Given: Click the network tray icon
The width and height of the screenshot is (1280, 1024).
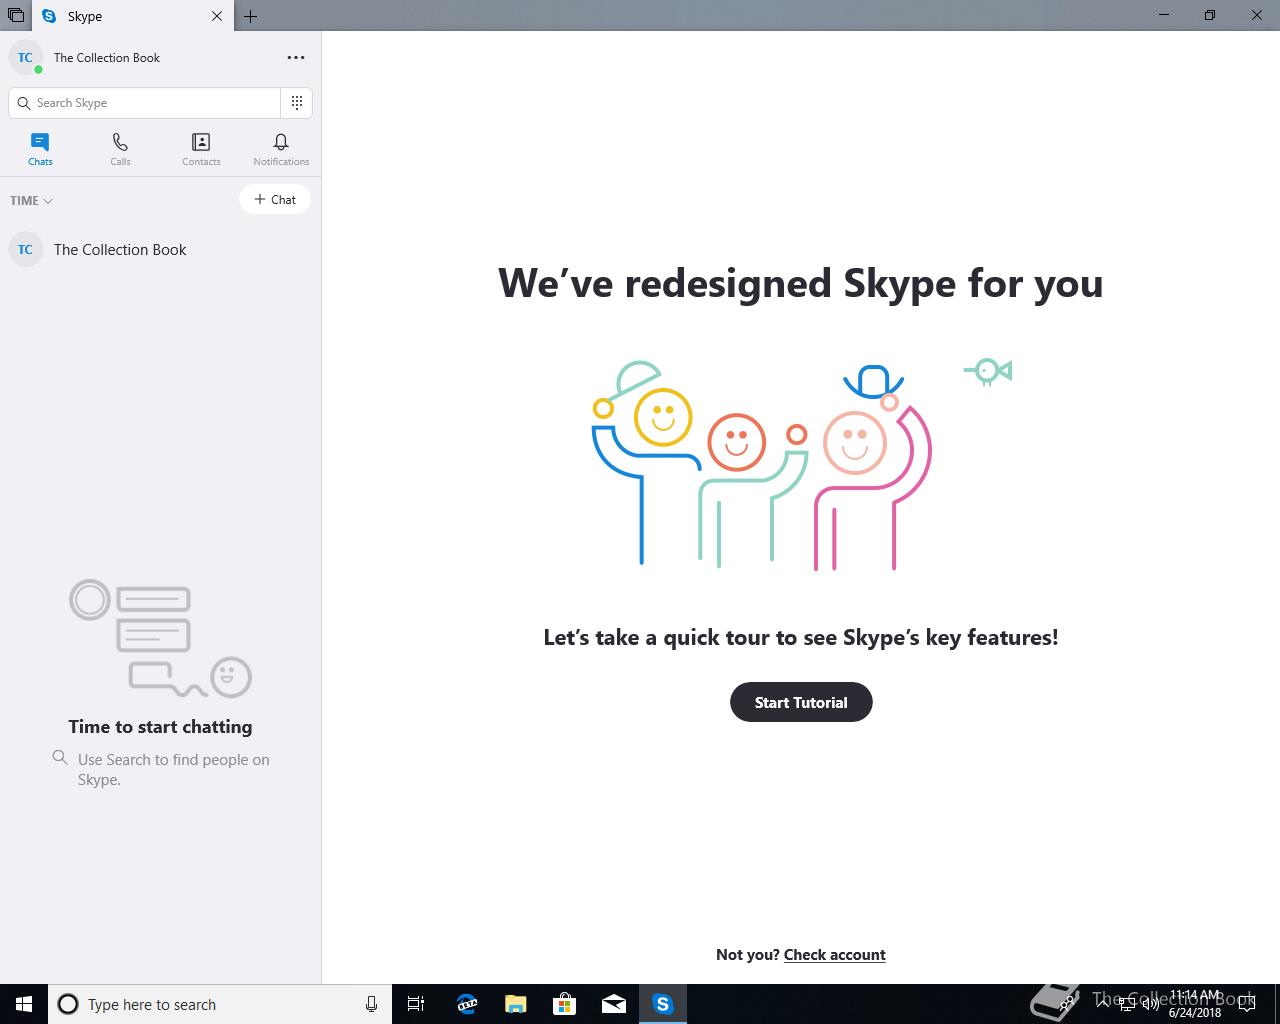Looking at the screenshot, I should (x=1126, y=1004).
